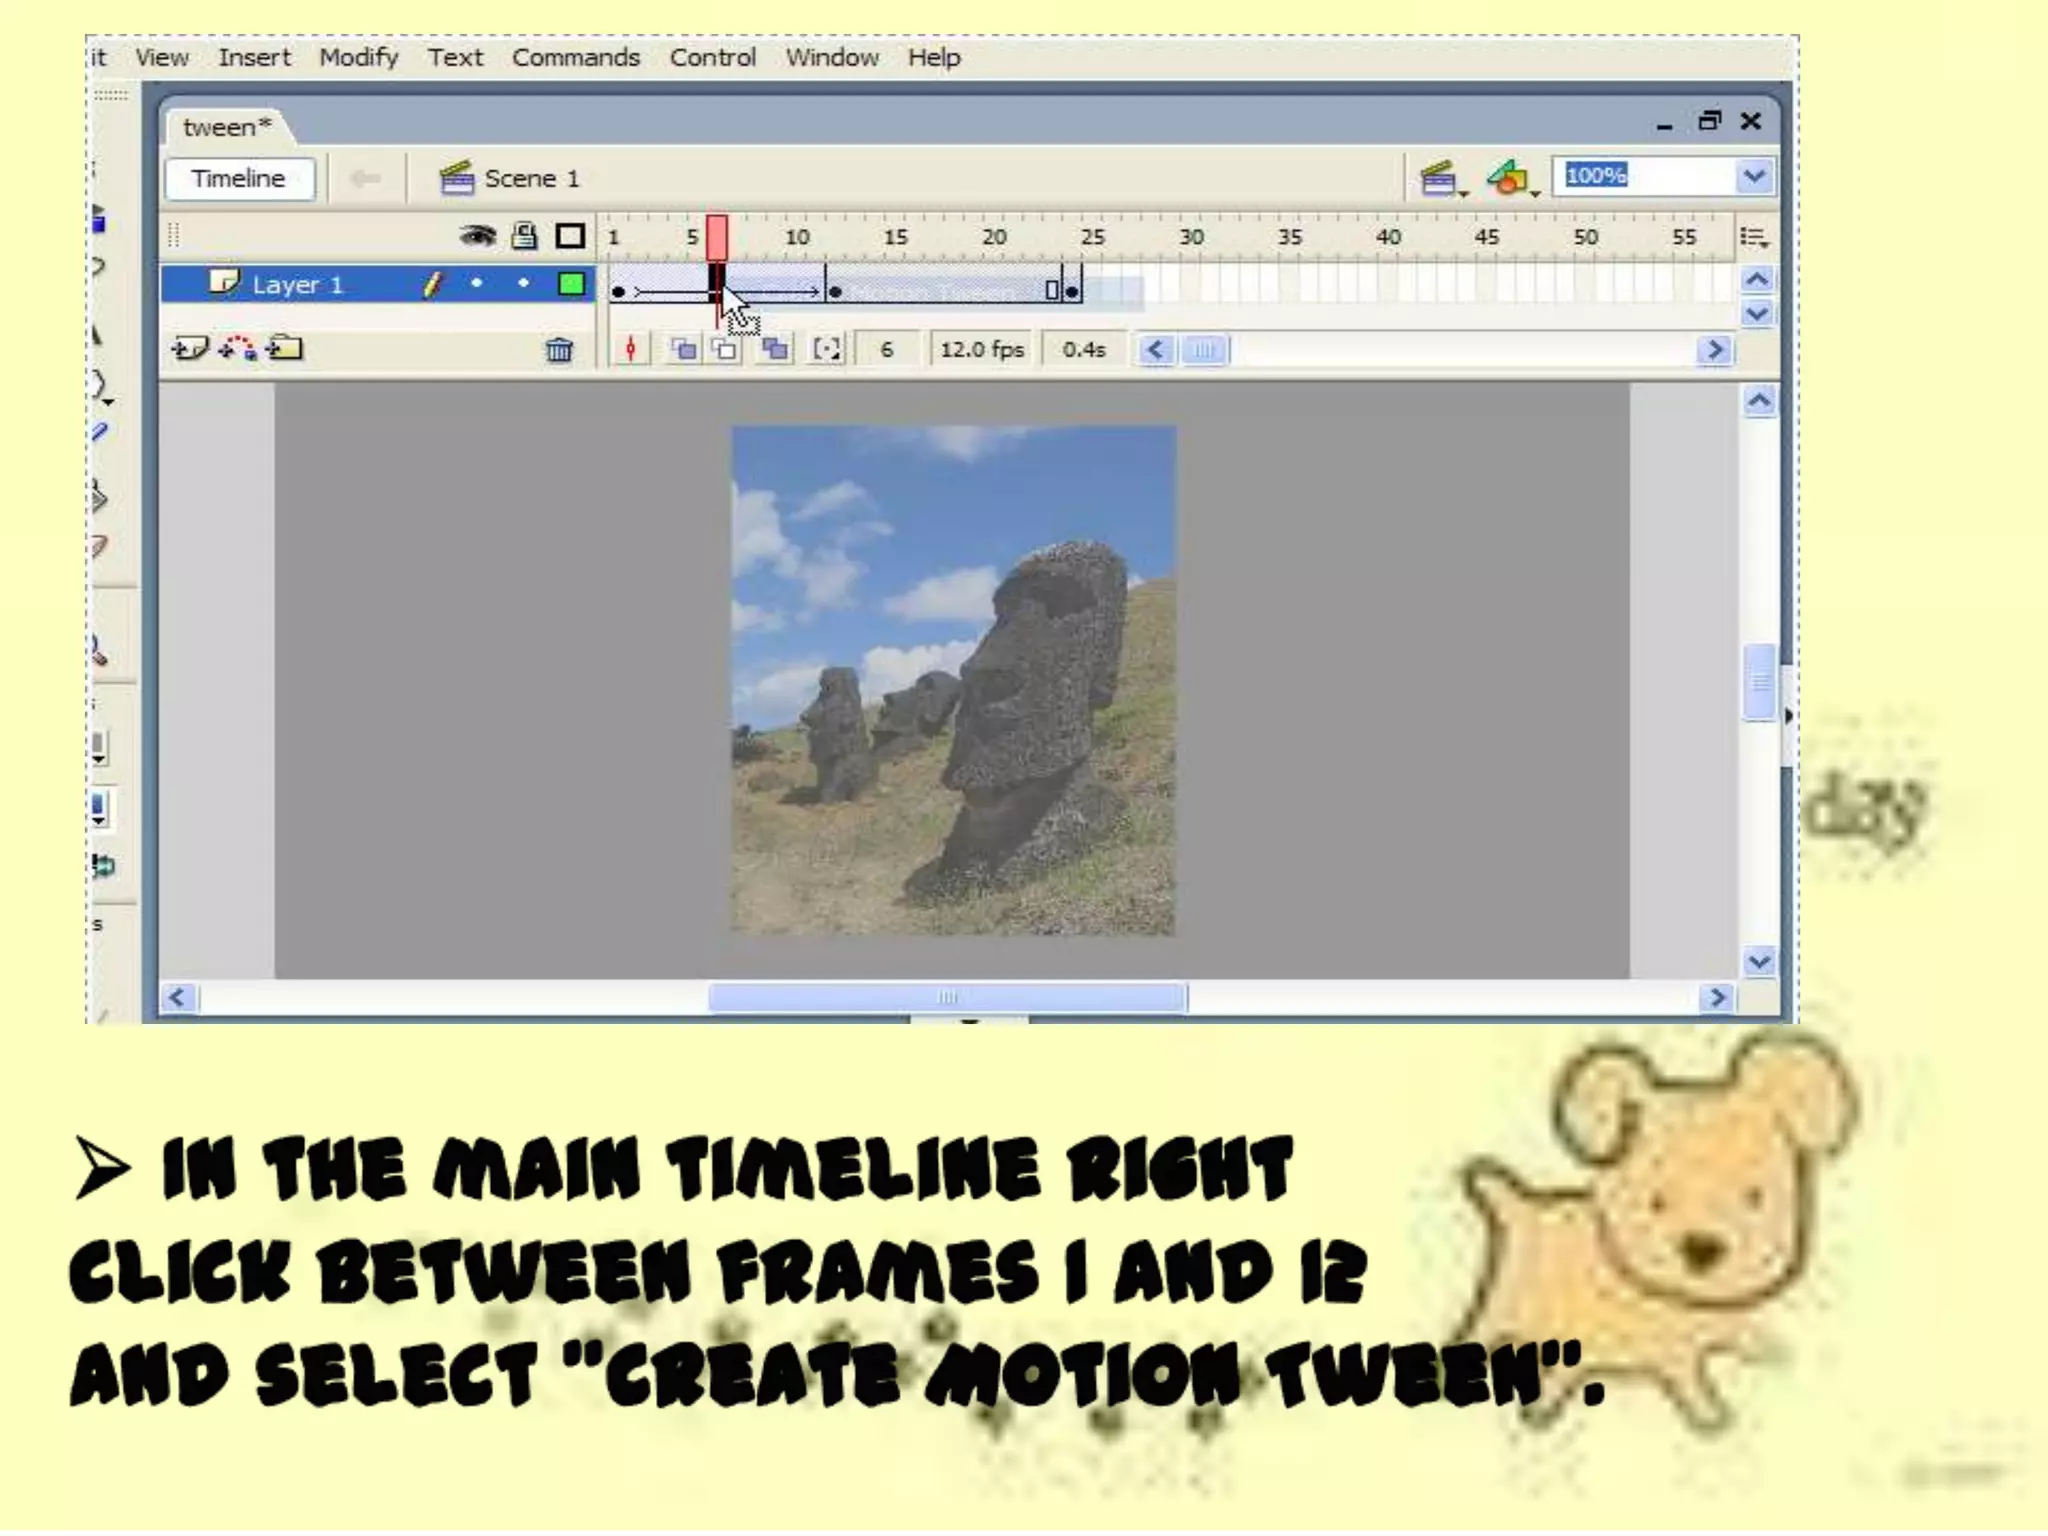The image size is (2048, 1536).
Task: Toggle the lock dot for Layer 1
Action: tap(523, 285)
